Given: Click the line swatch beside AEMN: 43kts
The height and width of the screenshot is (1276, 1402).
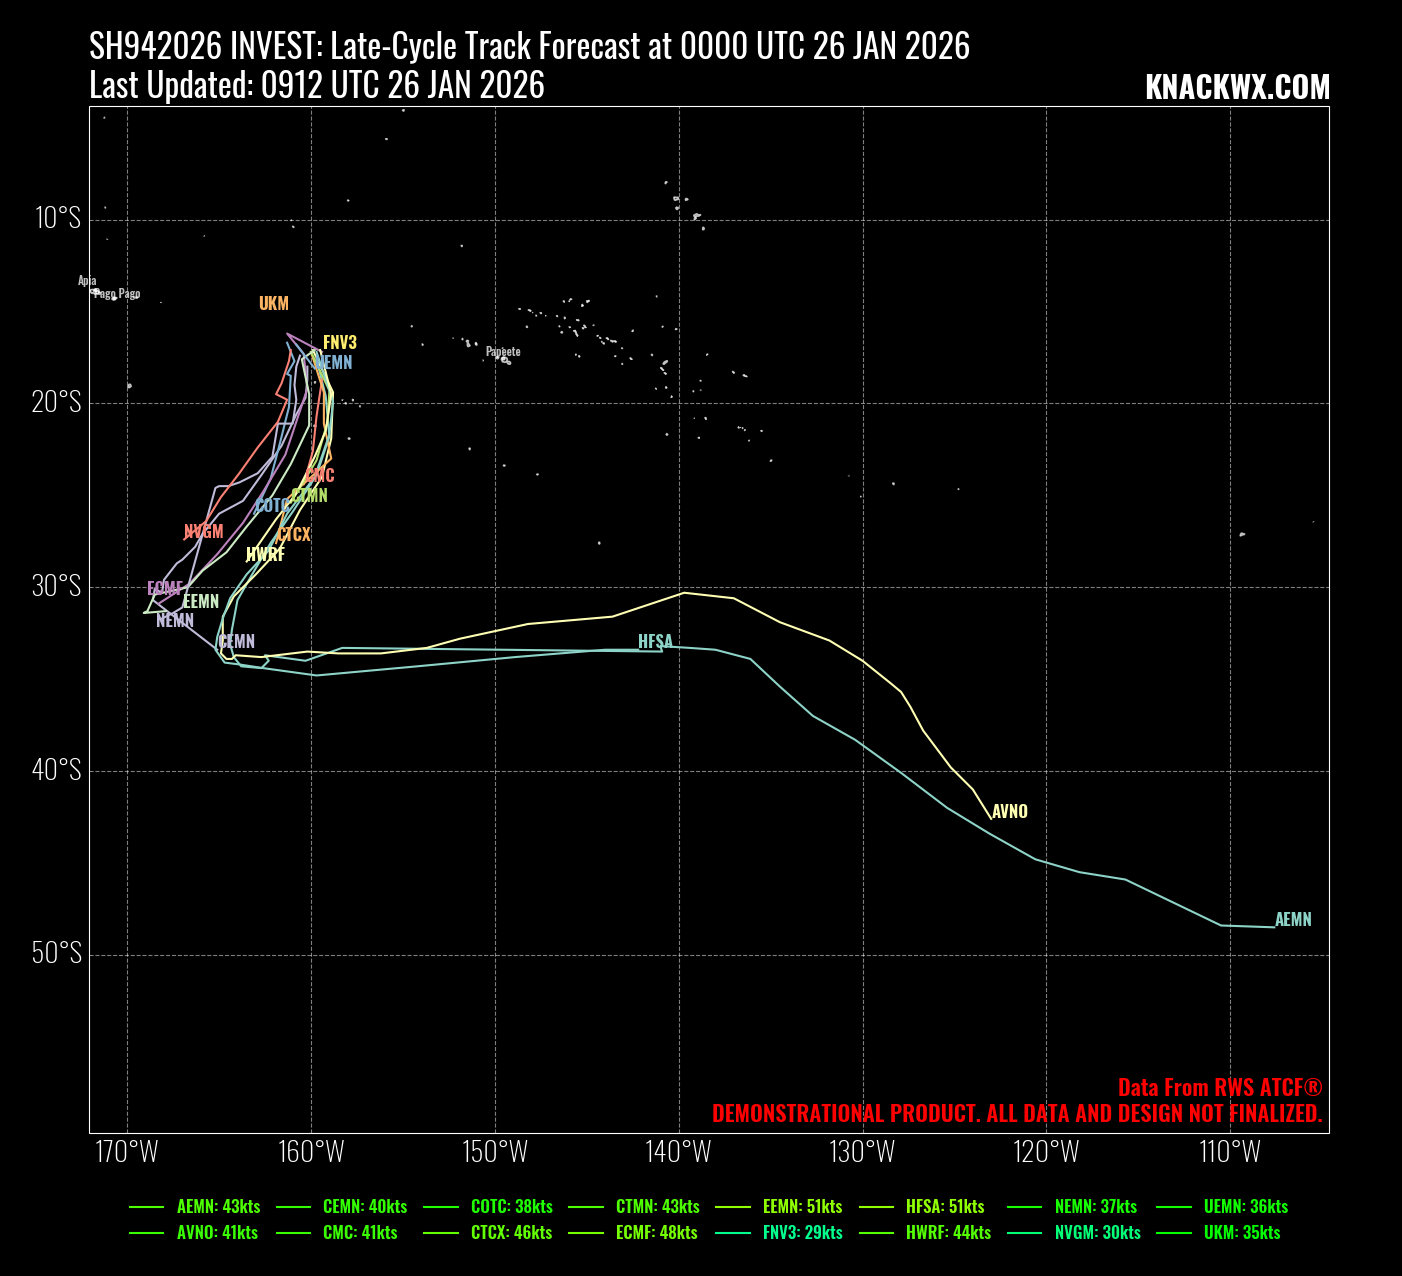Looking at the screenshot, I should (x=146, y=1207).
